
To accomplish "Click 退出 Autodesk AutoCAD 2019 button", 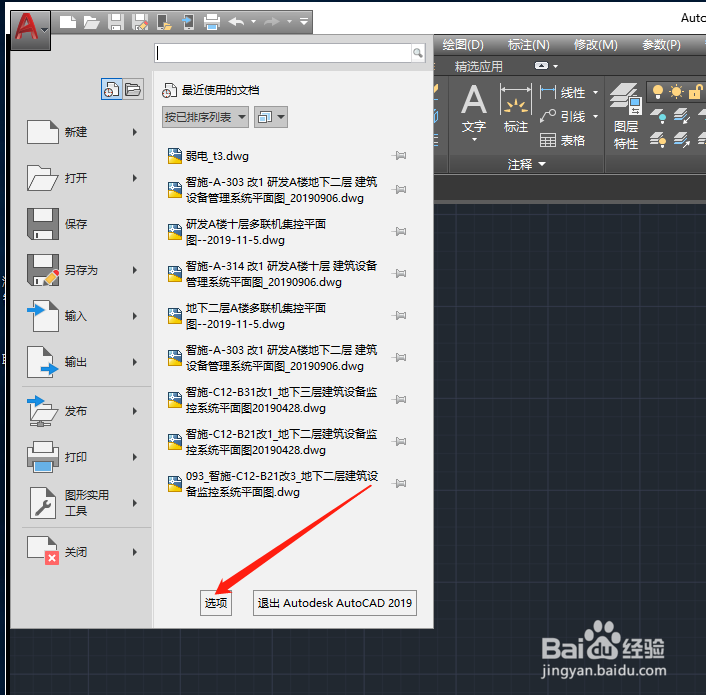I will tap(335, 603).
